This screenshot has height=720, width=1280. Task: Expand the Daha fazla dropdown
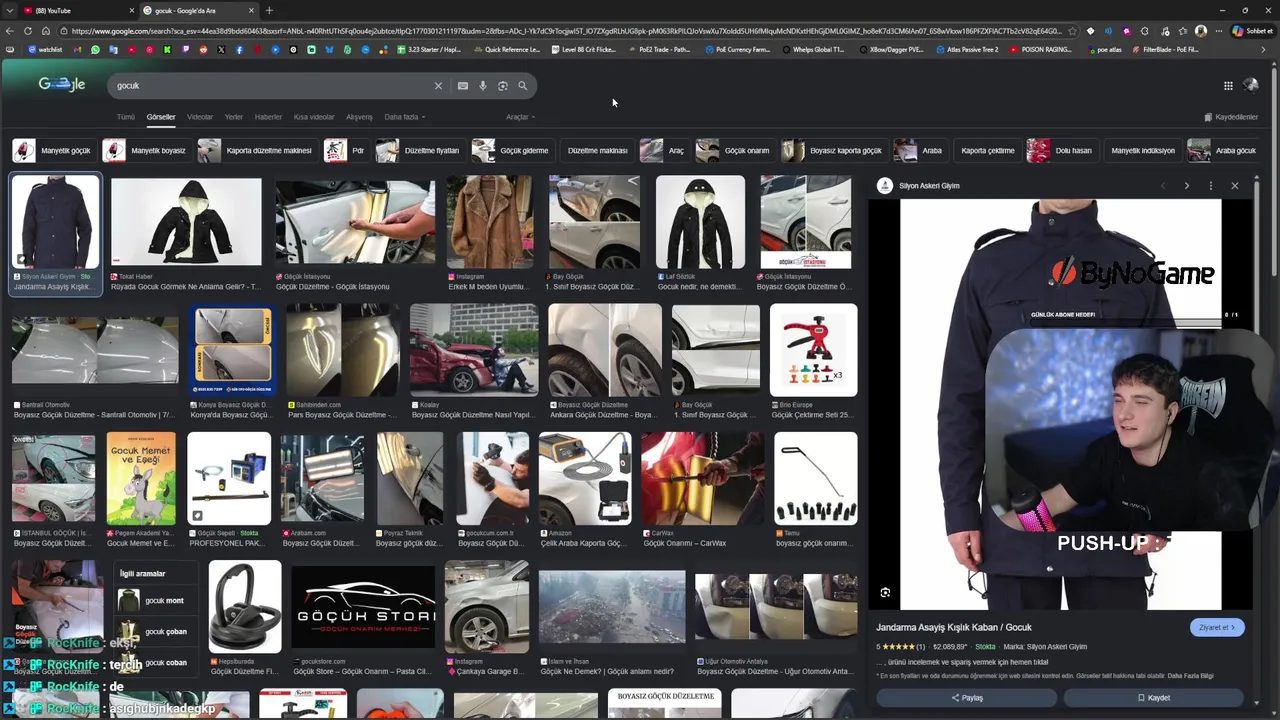pos(404,117)
